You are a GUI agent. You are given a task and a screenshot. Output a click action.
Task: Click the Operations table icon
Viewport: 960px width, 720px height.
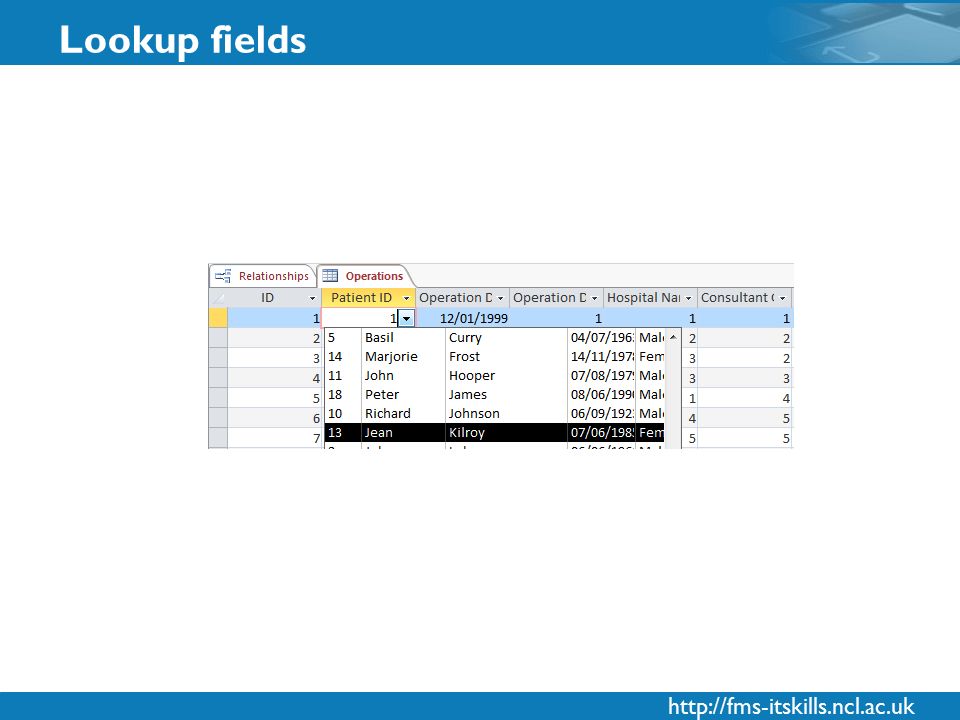click(330, 276)
